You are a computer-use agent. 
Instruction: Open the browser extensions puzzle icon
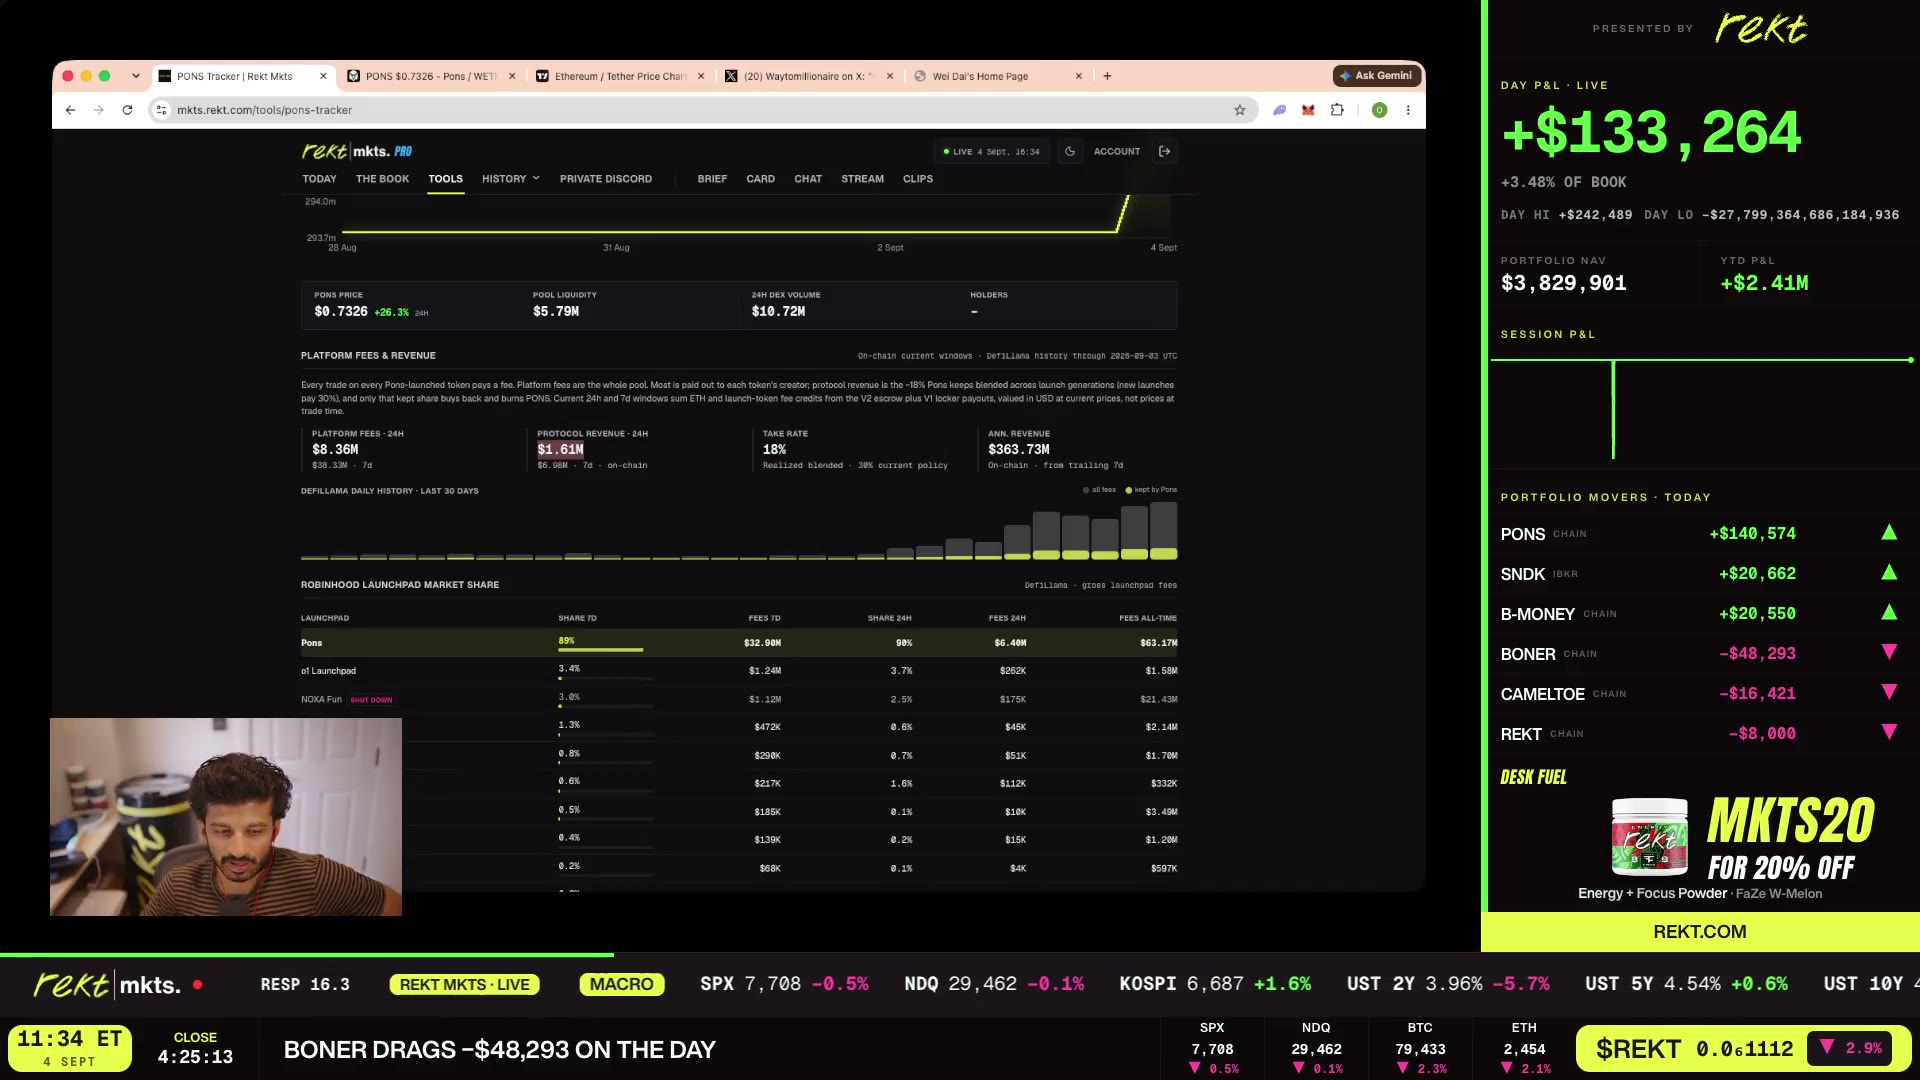[1337, 110]
